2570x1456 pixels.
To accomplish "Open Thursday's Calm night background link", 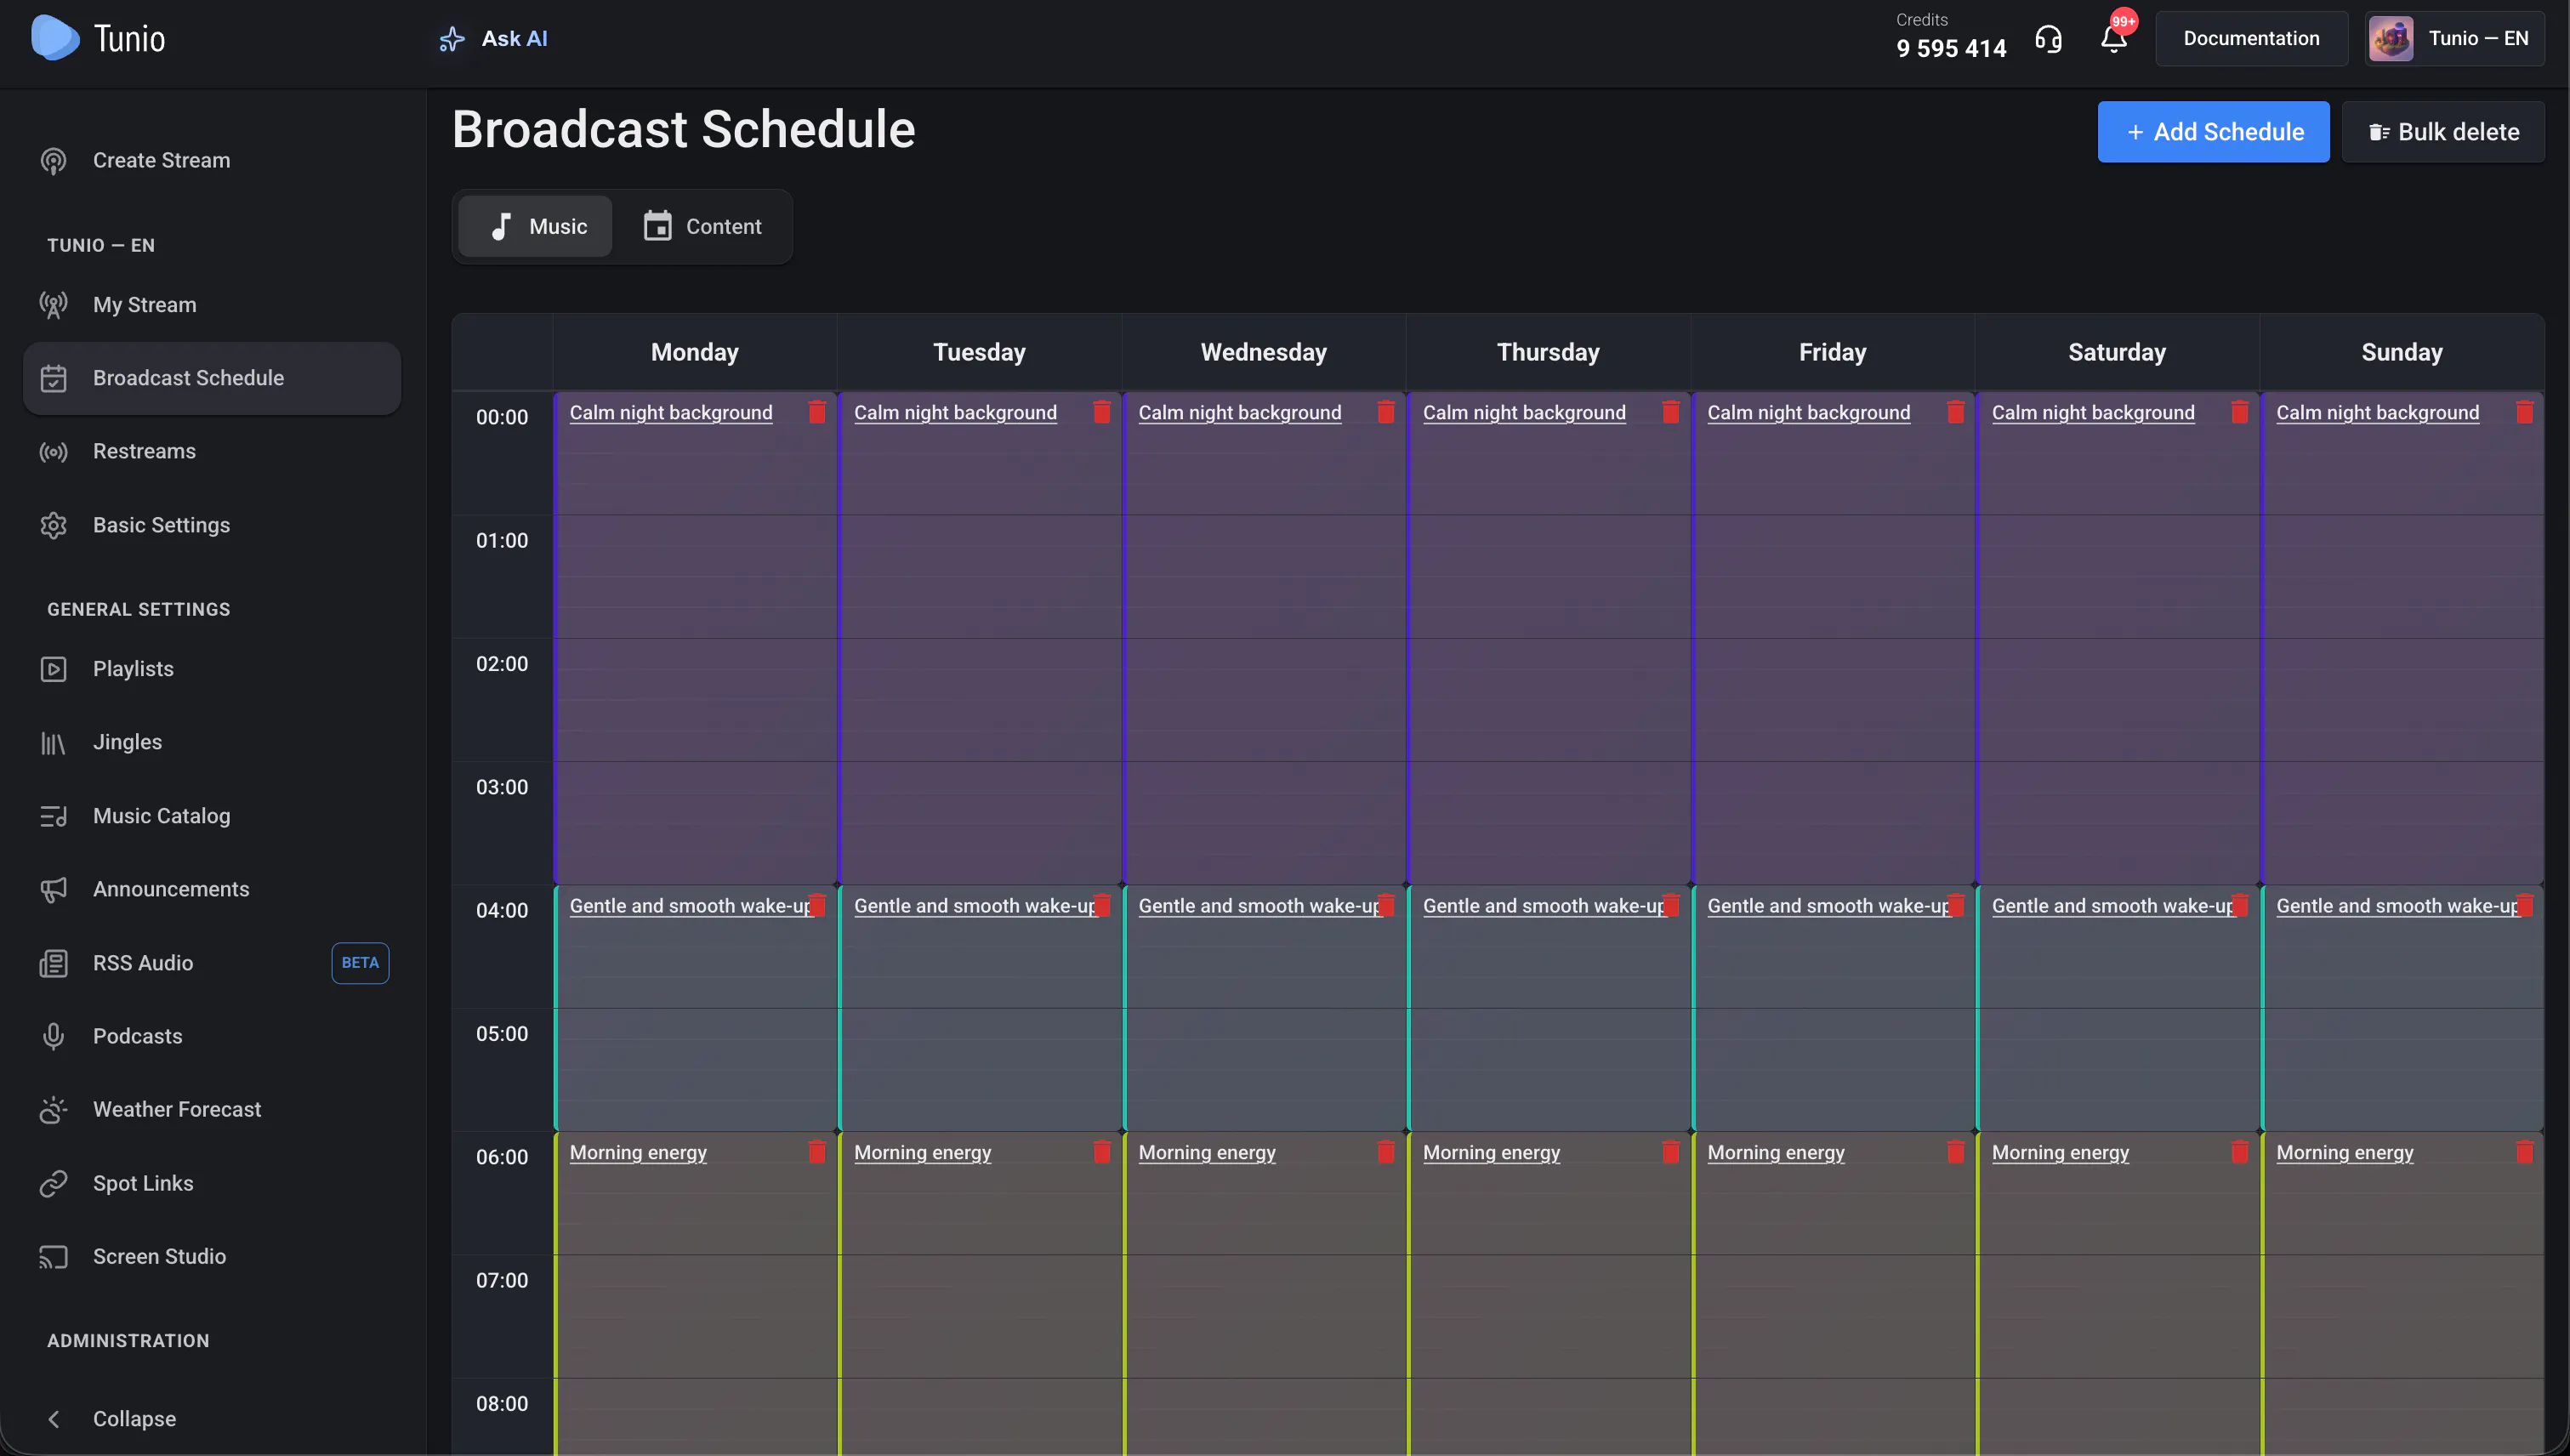I will [x=1524, y=412].
